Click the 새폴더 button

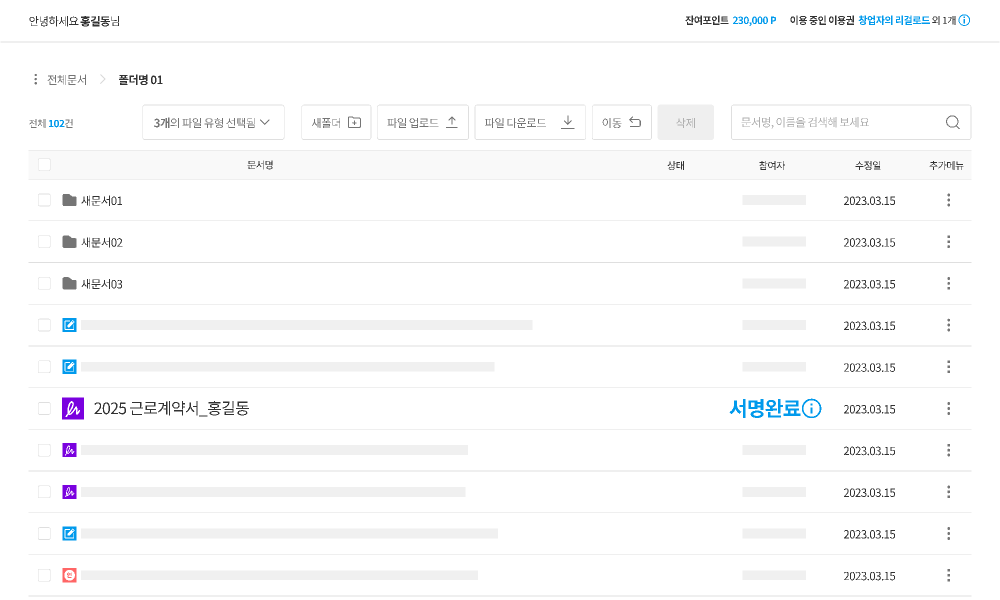[336, 122]
